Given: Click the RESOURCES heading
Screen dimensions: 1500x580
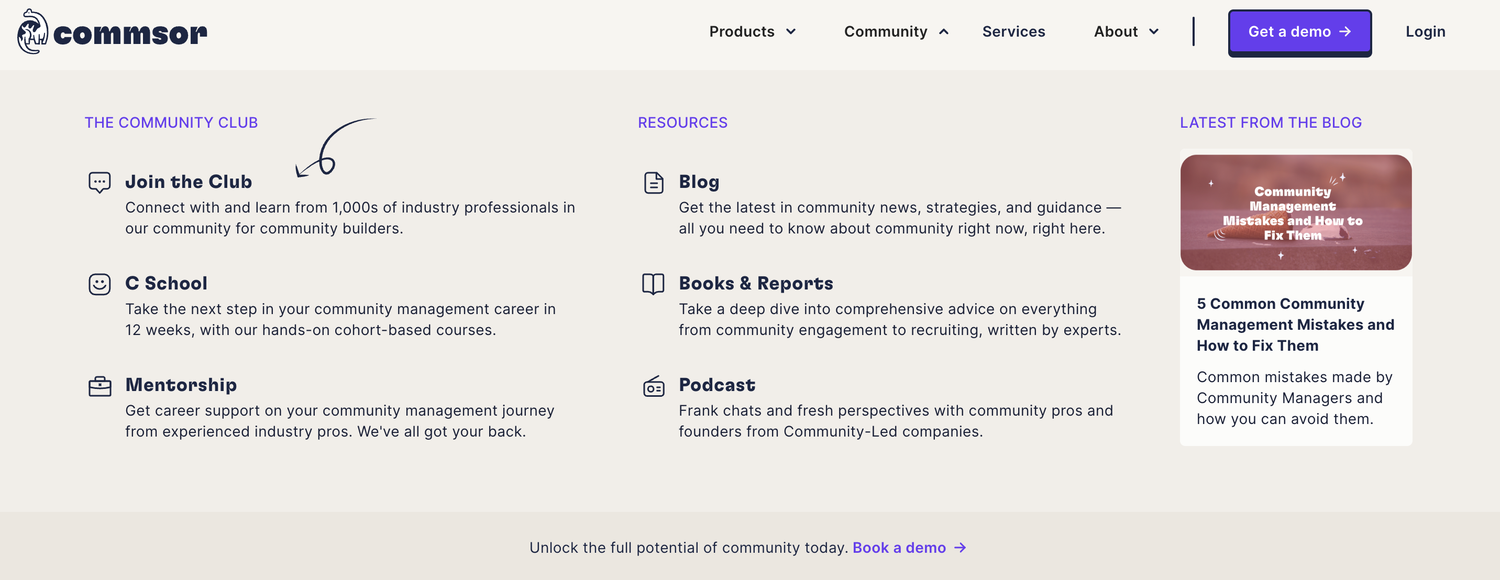Looking at the screenshot, I should point(683,123).
